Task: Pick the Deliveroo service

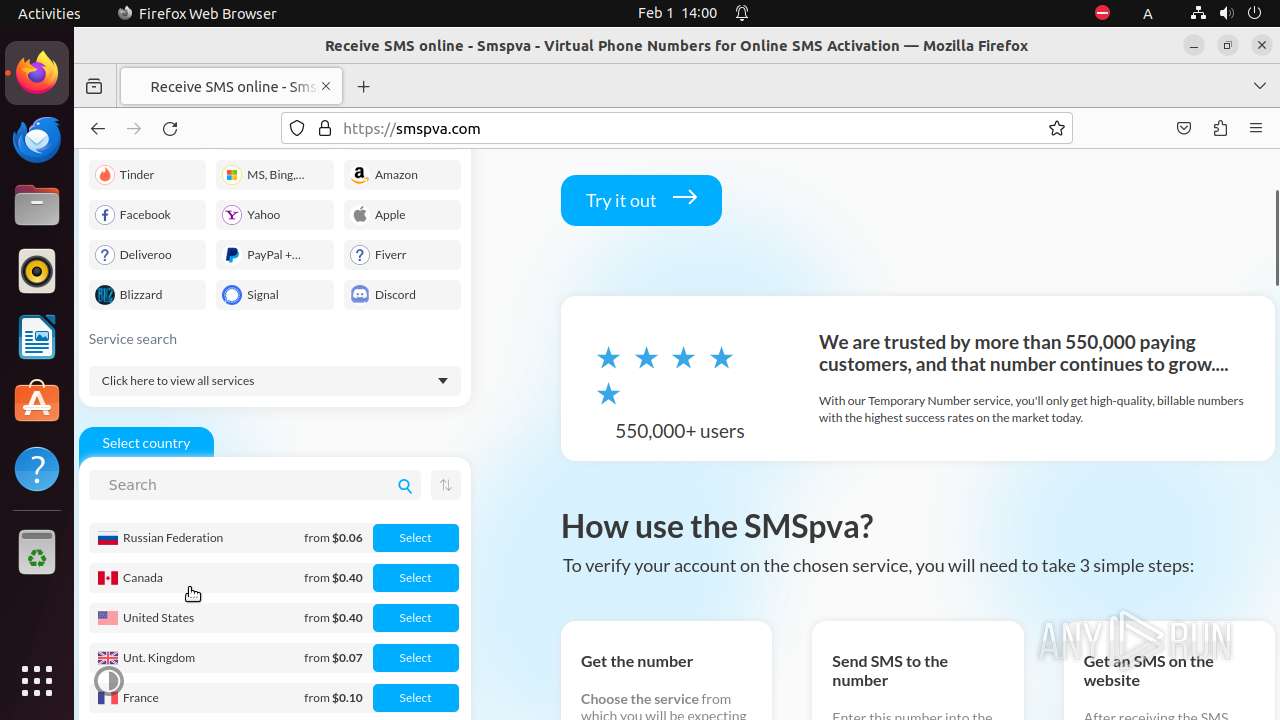Action: pyautogui.click(x=147, y=255)
